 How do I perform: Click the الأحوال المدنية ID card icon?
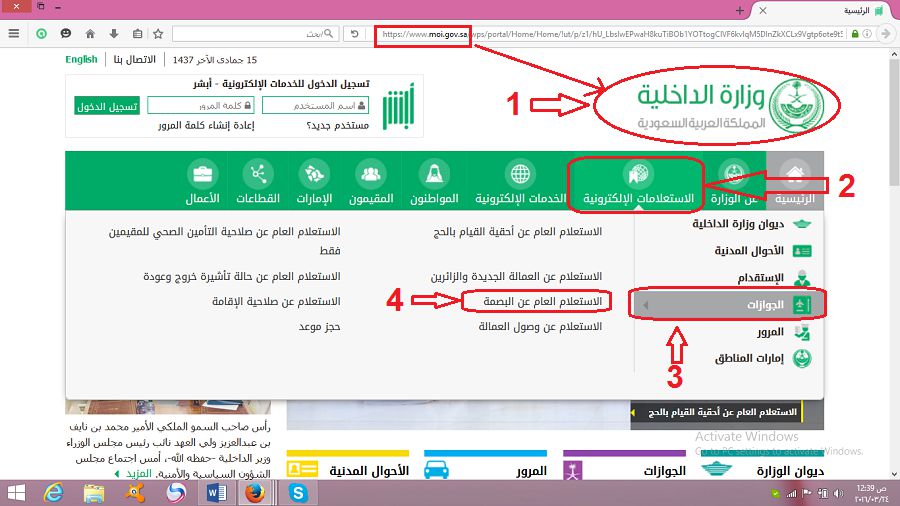[x=802, y=251]
